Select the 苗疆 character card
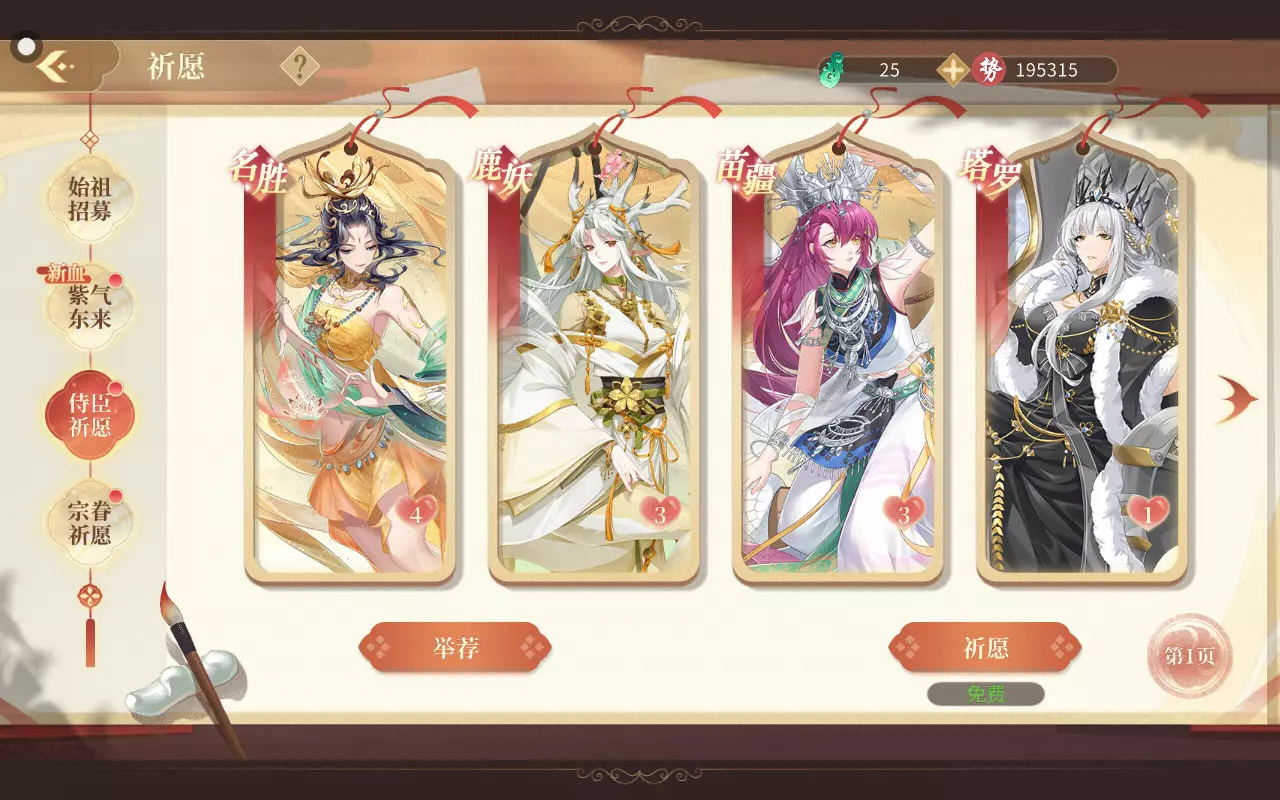 [x=838, y=360]
